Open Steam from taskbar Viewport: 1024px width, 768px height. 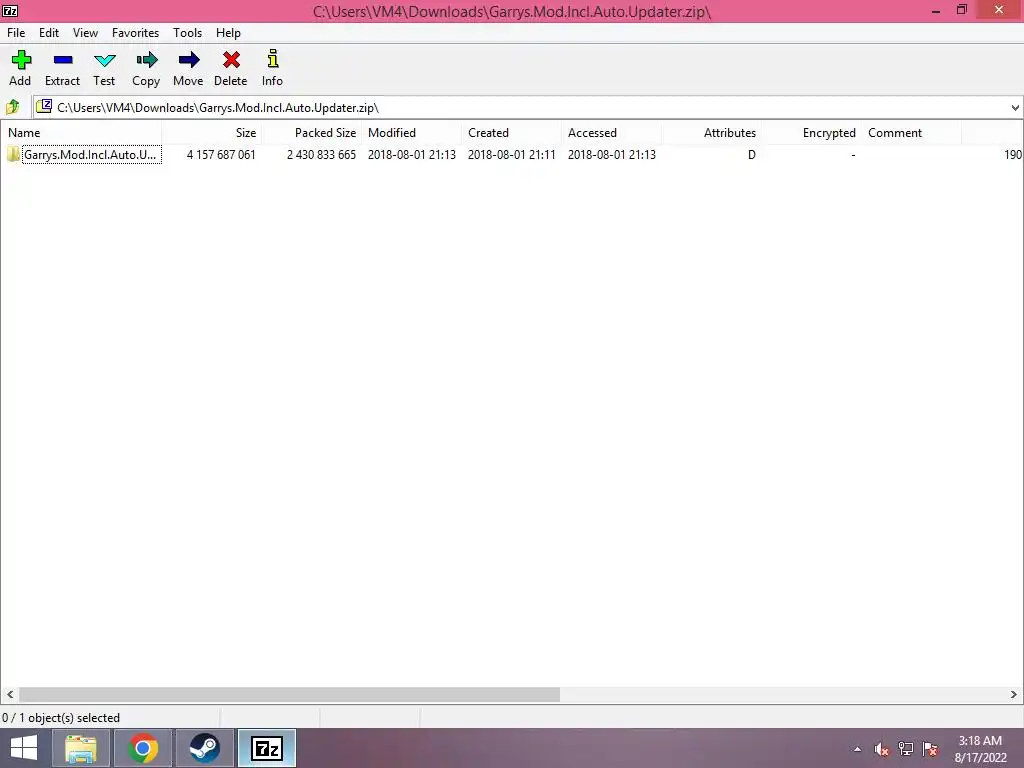[x=204, y=748]
